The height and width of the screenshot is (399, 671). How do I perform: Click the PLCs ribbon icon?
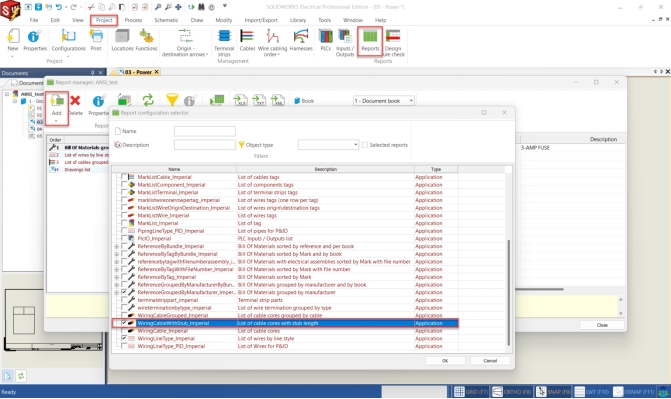coord(326,40)
